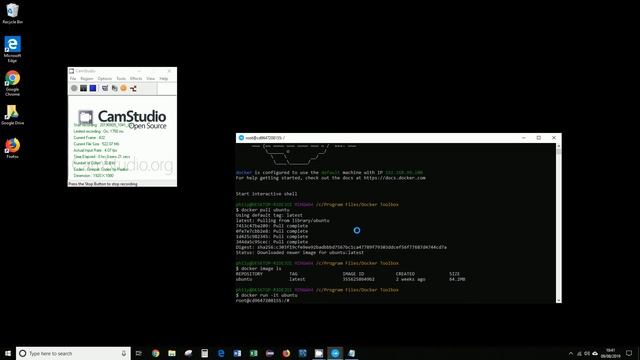
Task: Open Task View from the taskbar
Action: [x=139, y=353]
